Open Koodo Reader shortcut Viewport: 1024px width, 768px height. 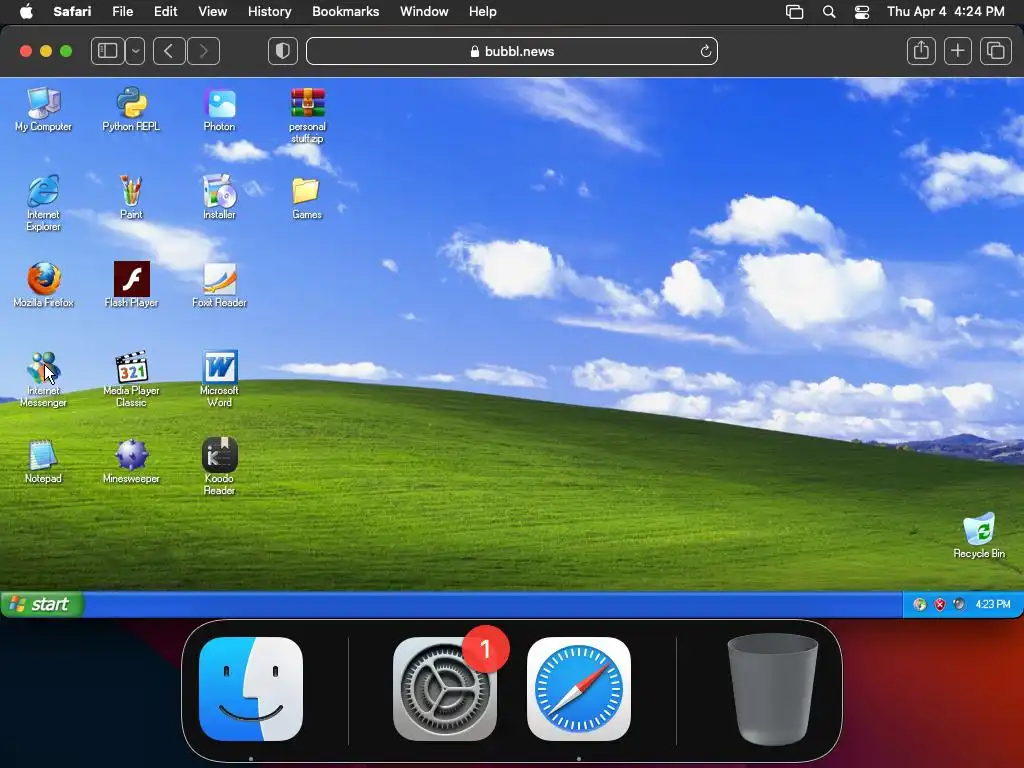(219, 466)
